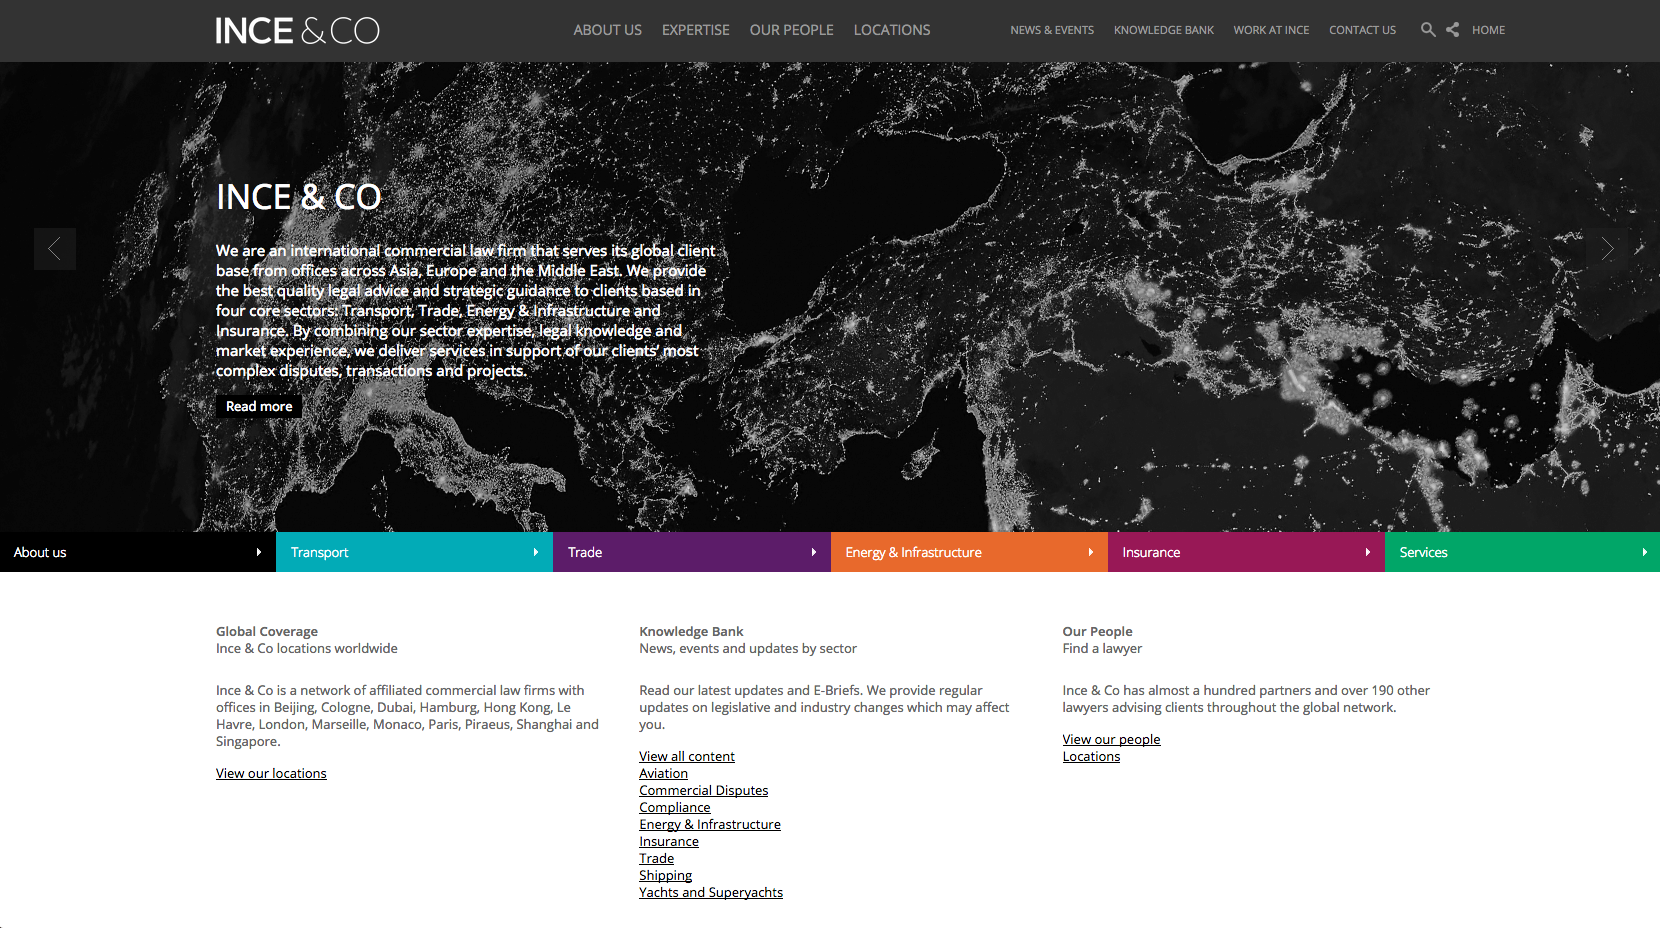Click the search magnifier icon

tap(1427, 30)
